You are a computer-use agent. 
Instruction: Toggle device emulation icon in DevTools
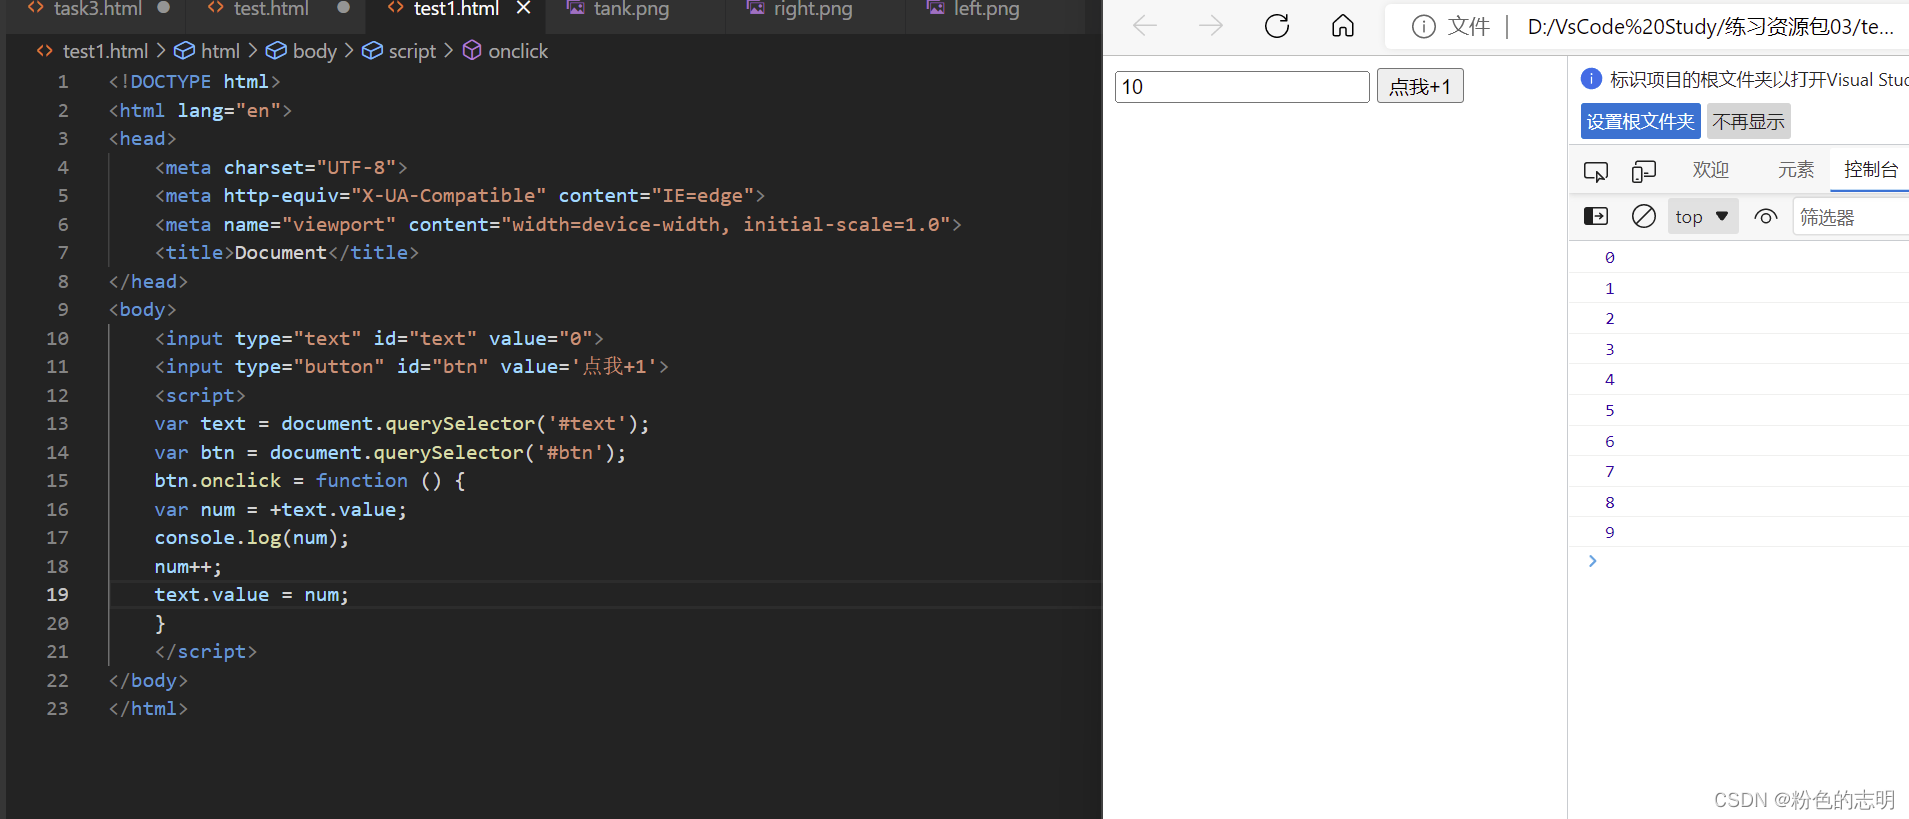tap(1643, 172)
